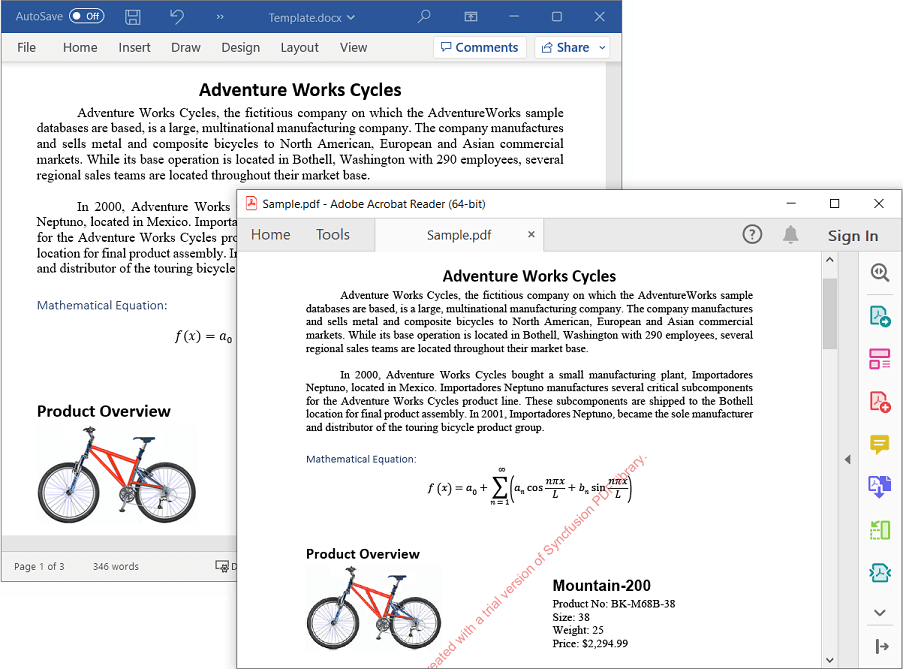Viewport: 903px width, 669px height.
Task: Open the File menu in Word
Action: tap(26, 47)
